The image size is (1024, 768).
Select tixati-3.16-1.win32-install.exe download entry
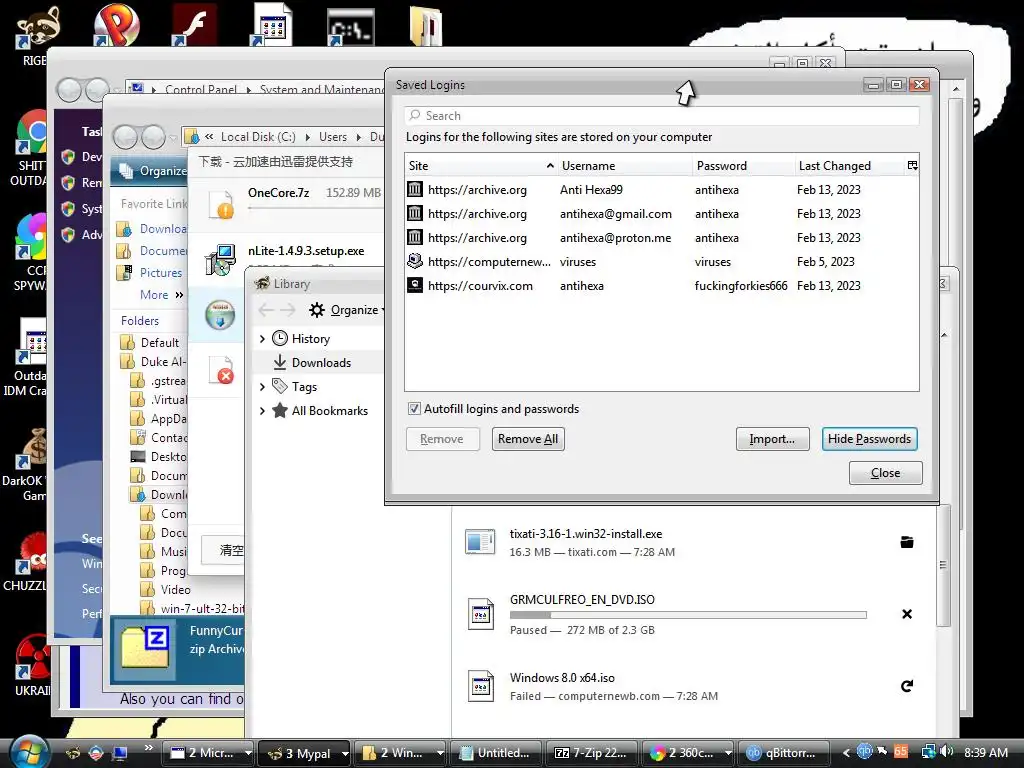point(692,543)
